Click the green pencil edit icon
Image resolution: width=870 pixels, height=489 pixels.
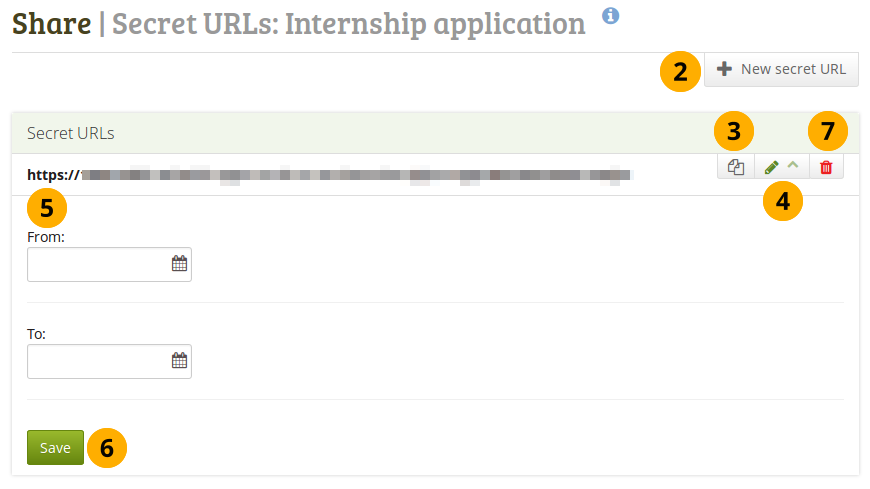[x=771, y=167]
